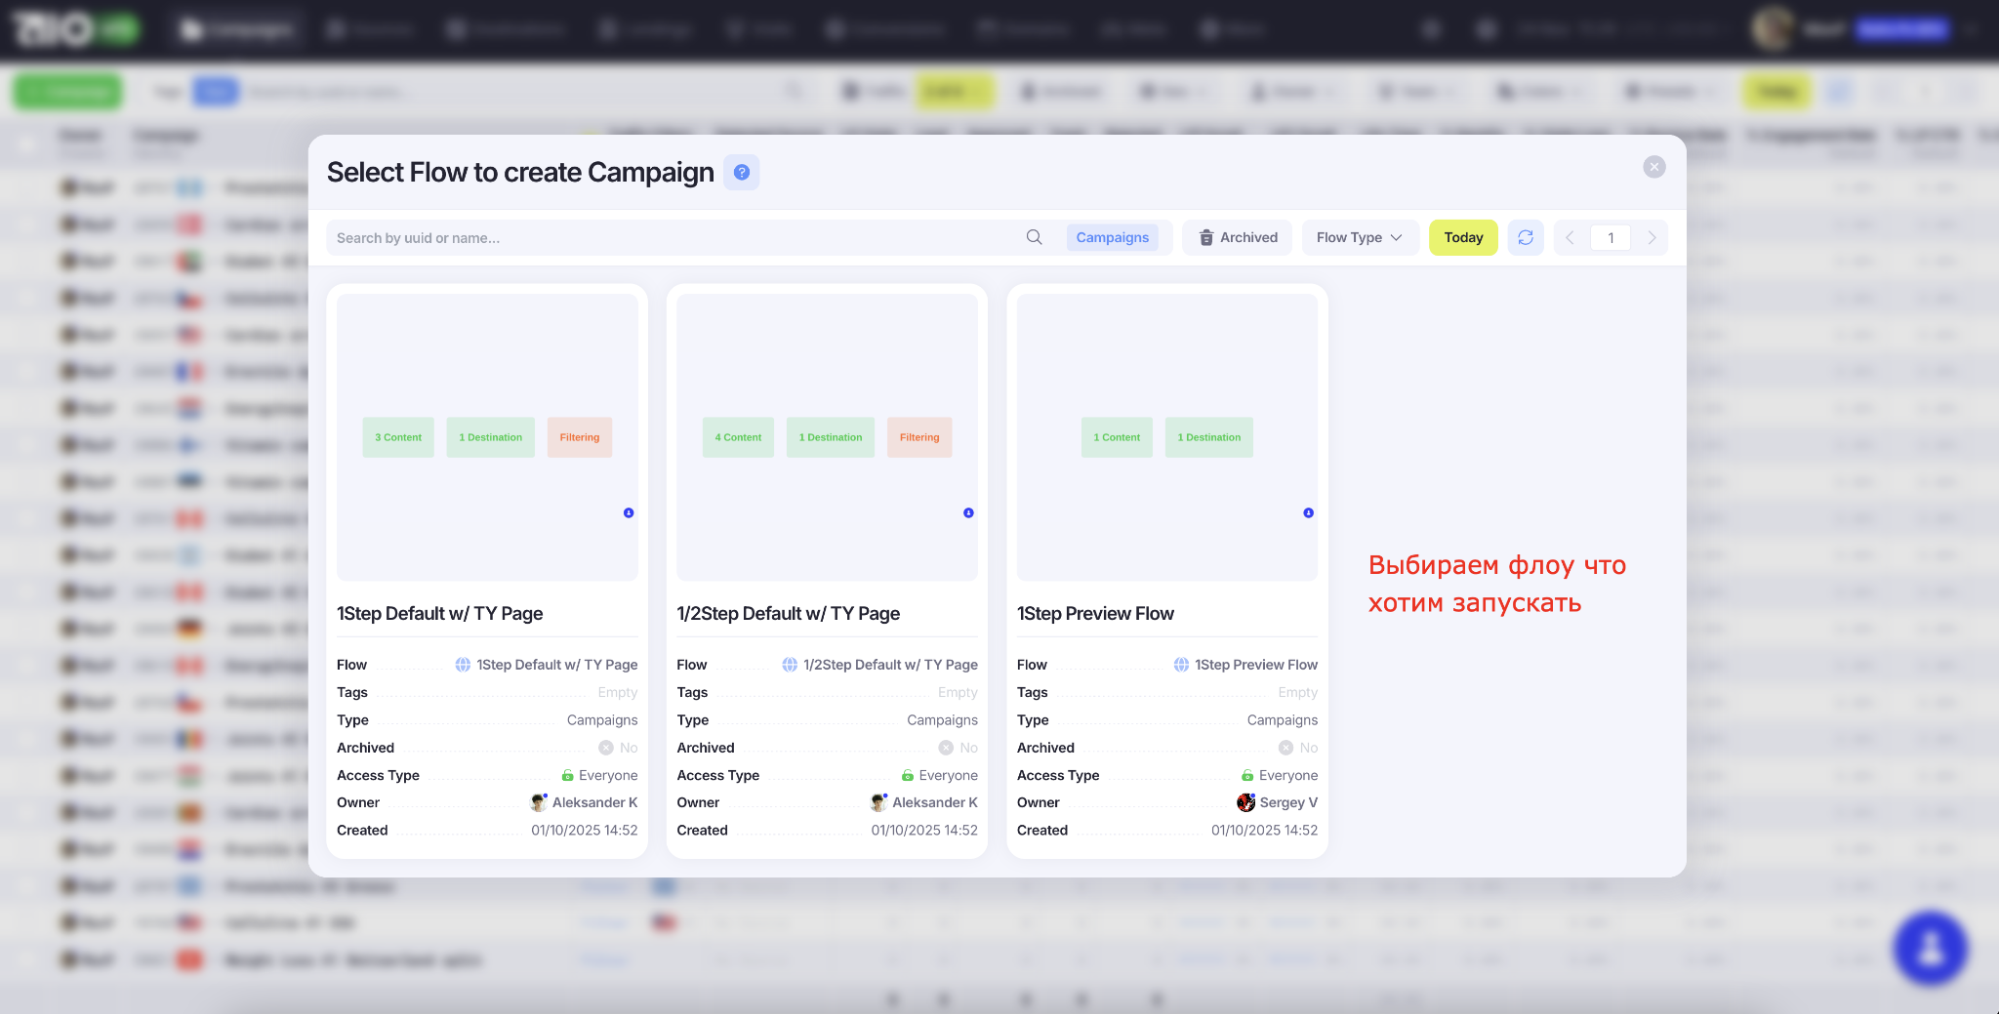1999x1015 pixels.
Task: Click the refresh flows icon
Action: point(1525,237)
